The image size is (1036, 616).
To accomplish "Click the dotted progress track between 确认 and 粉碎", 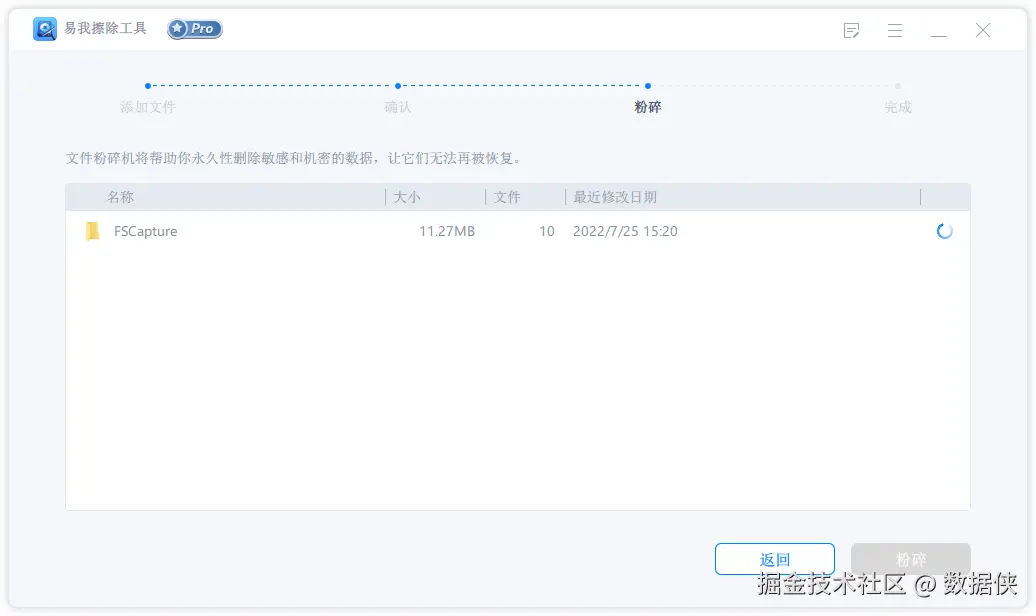I will [523, 87].
